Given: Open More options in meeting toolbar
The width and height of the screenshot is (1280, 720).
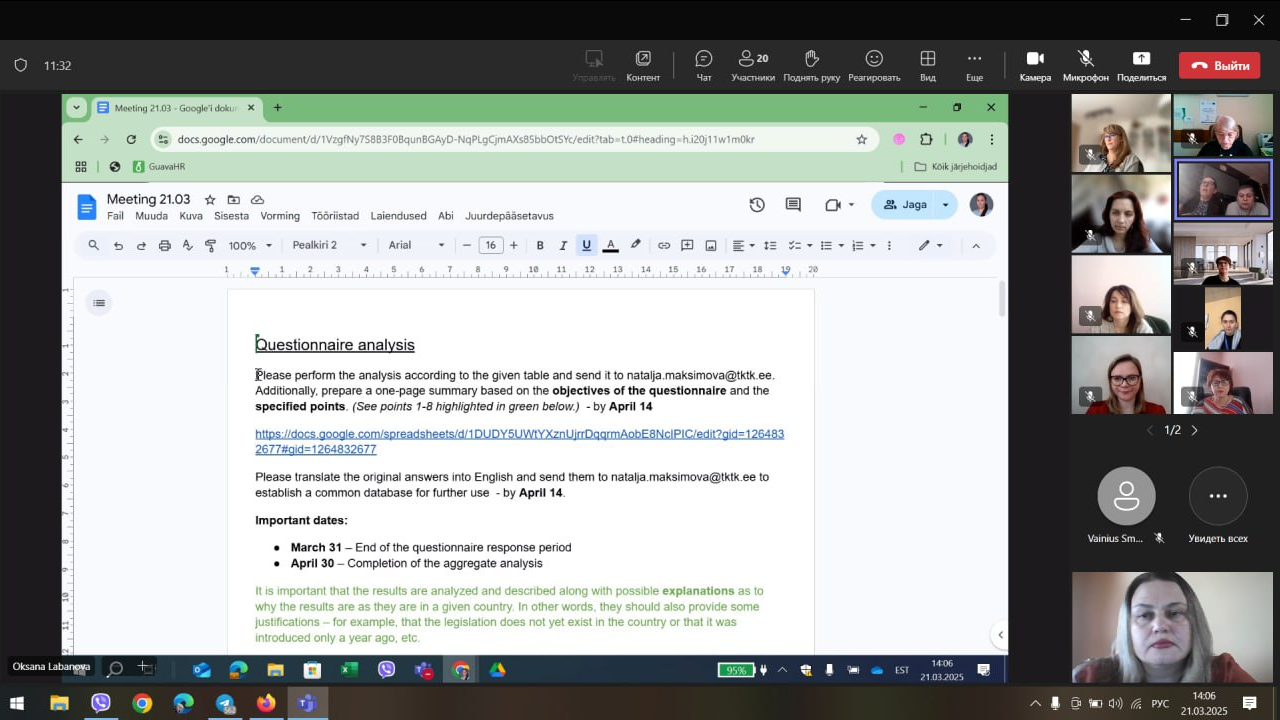Looking at the screenshot, I should point(974,65).
